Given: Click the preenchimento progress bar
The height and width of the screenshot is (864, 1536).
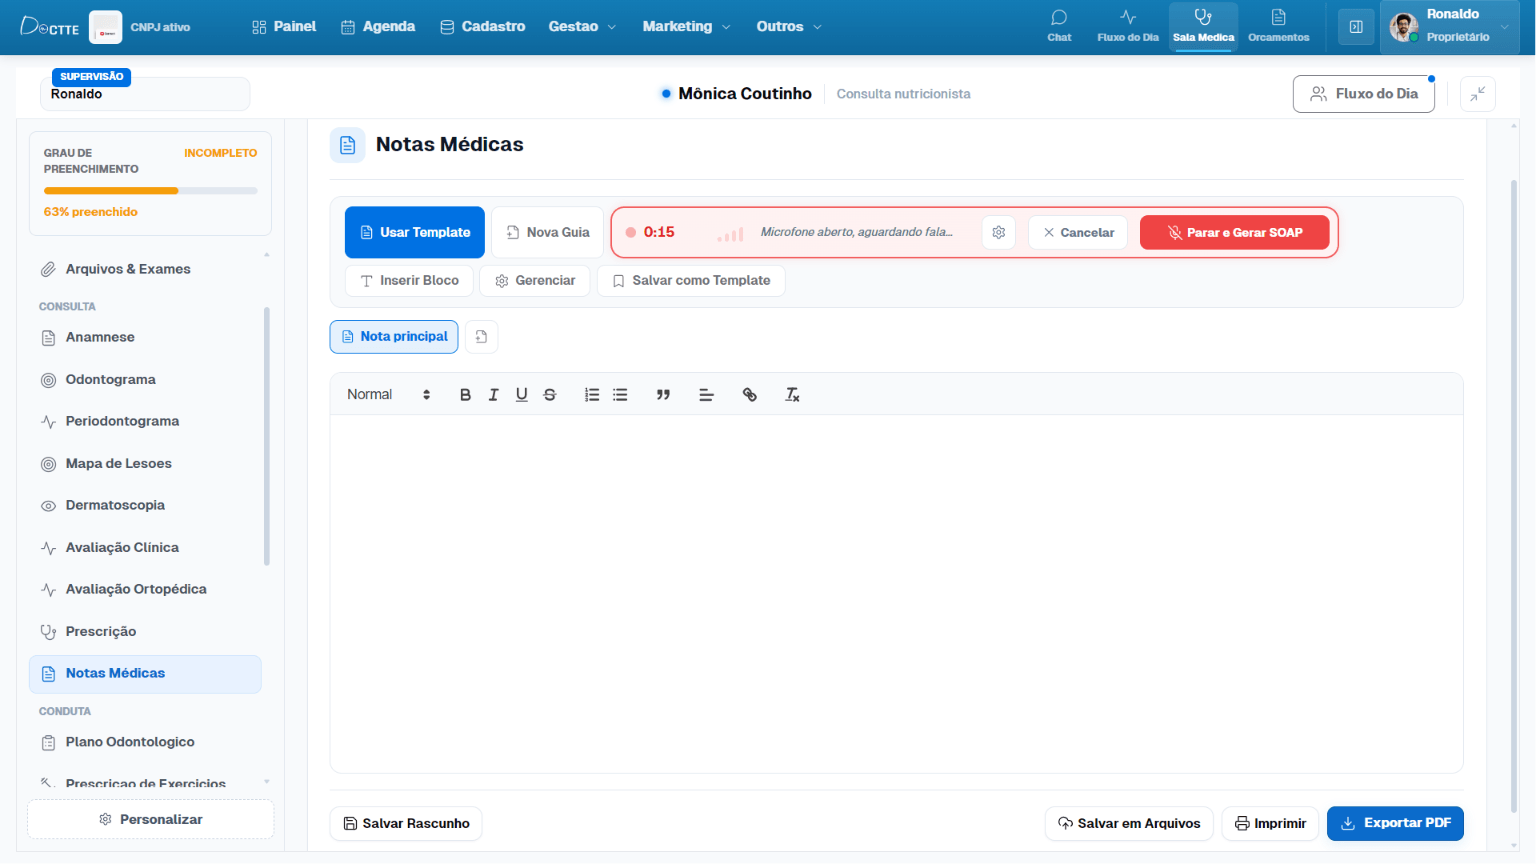Looking at the screenshot, I should click(x=150, y=190).
